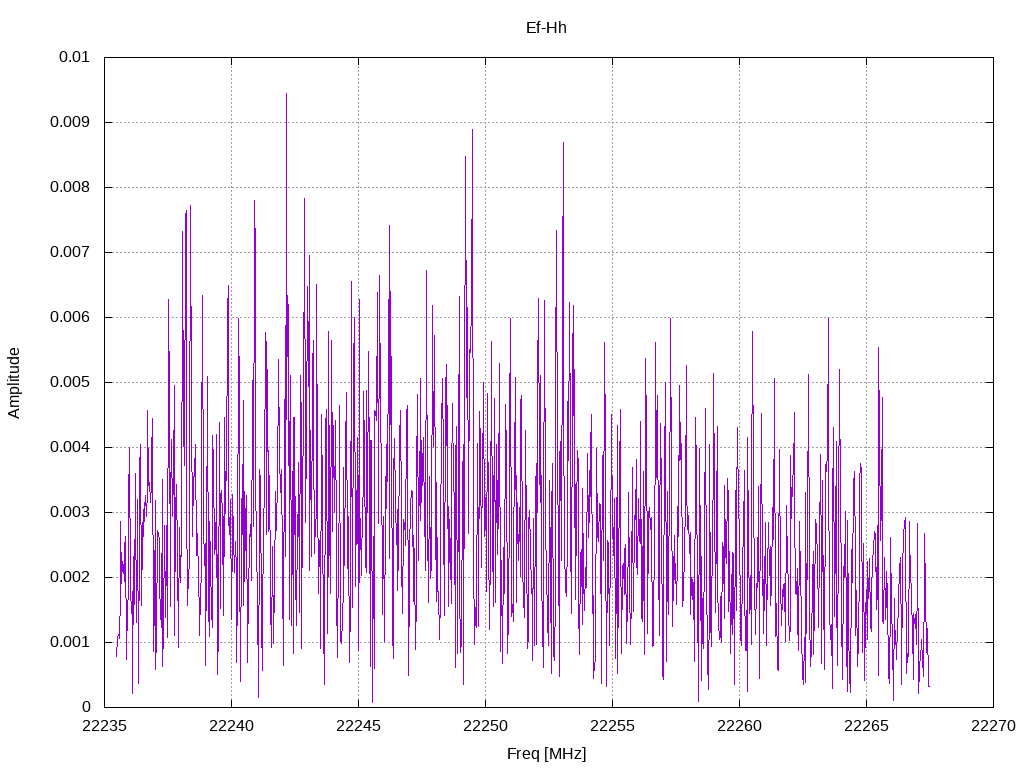
Task: Click the x-axis tick label 22250
Action: (485, 726)
